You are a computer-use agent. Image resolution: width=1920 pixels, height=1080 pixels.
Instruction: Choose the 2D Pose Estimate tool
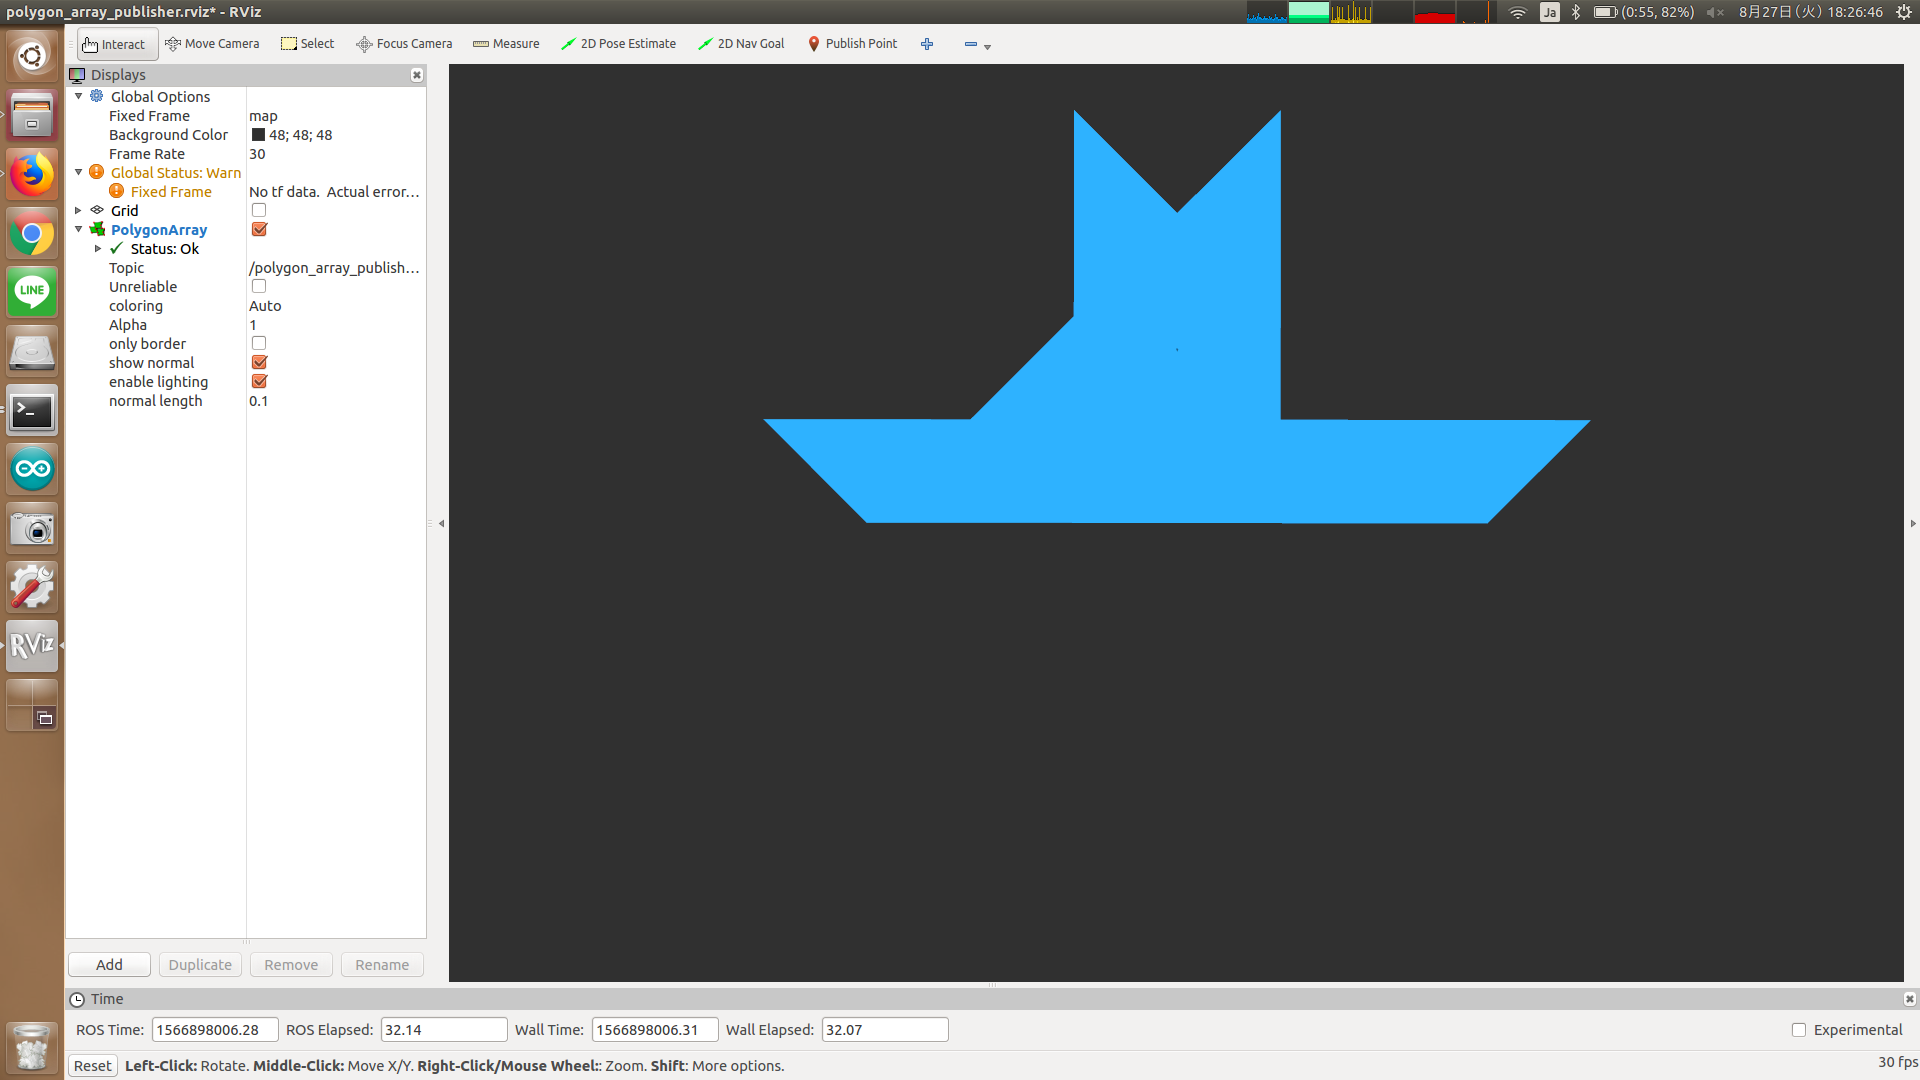[618, 44]
